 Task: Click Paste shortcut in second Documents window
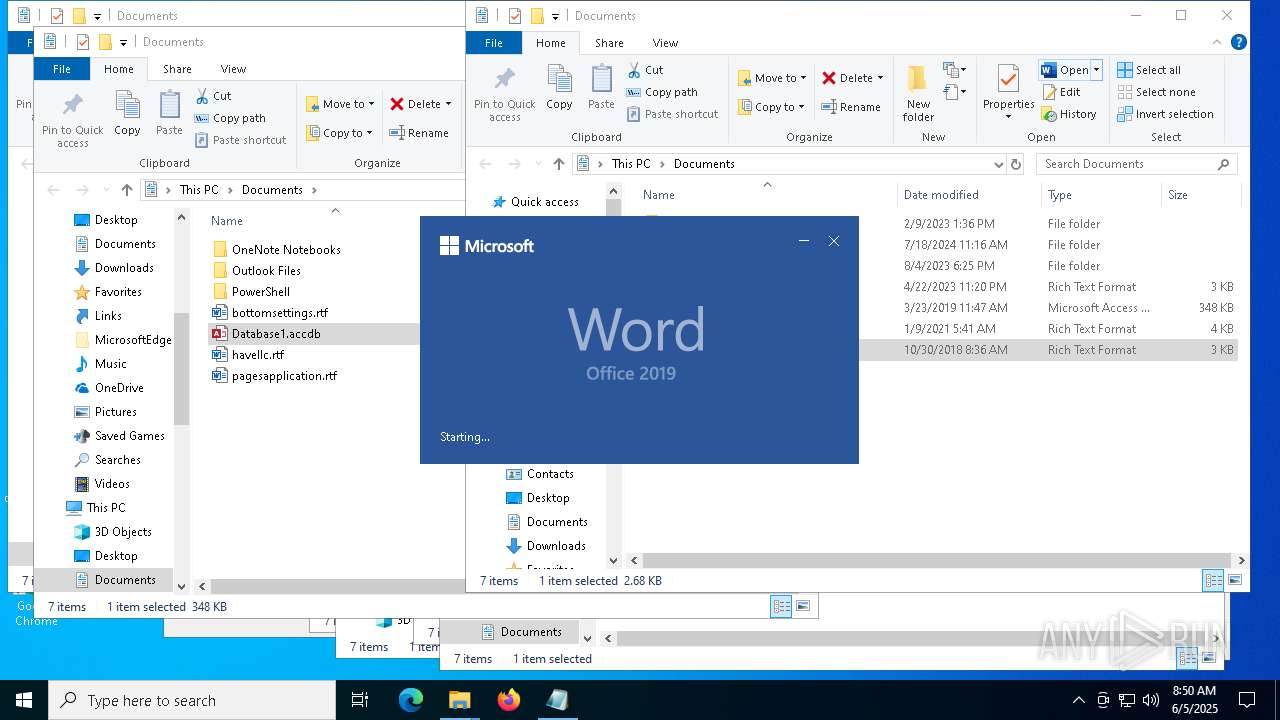tap(240, 140)
